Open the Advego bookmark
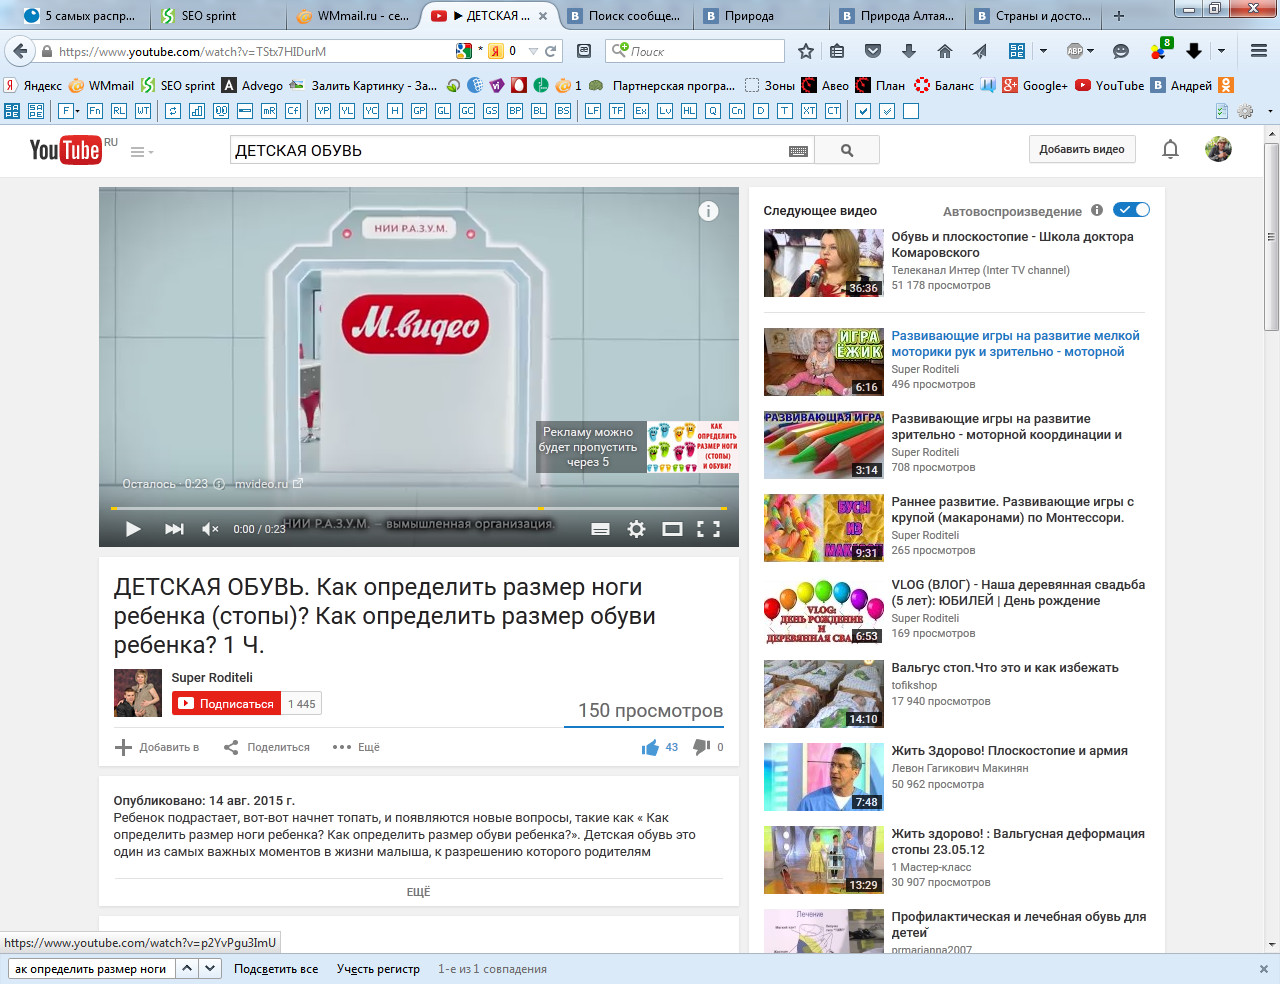 [252, 85]
